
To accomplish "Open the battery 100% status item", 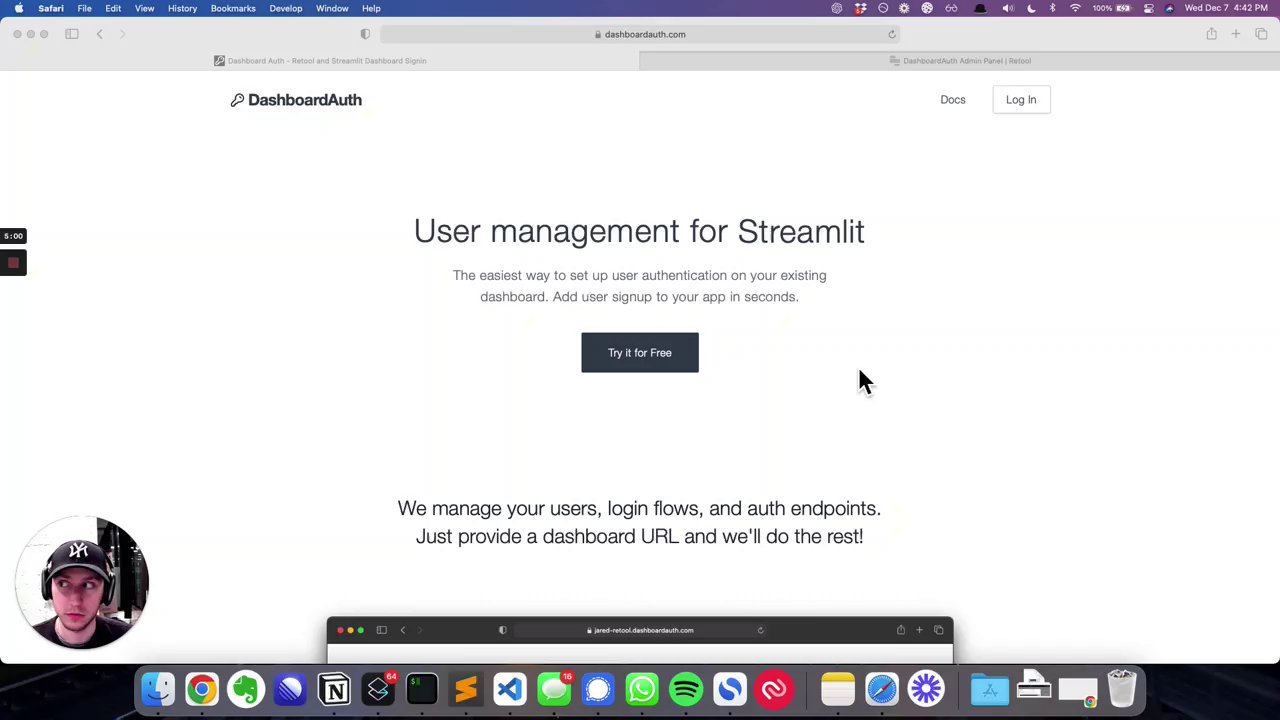I will coord(1113,8).
